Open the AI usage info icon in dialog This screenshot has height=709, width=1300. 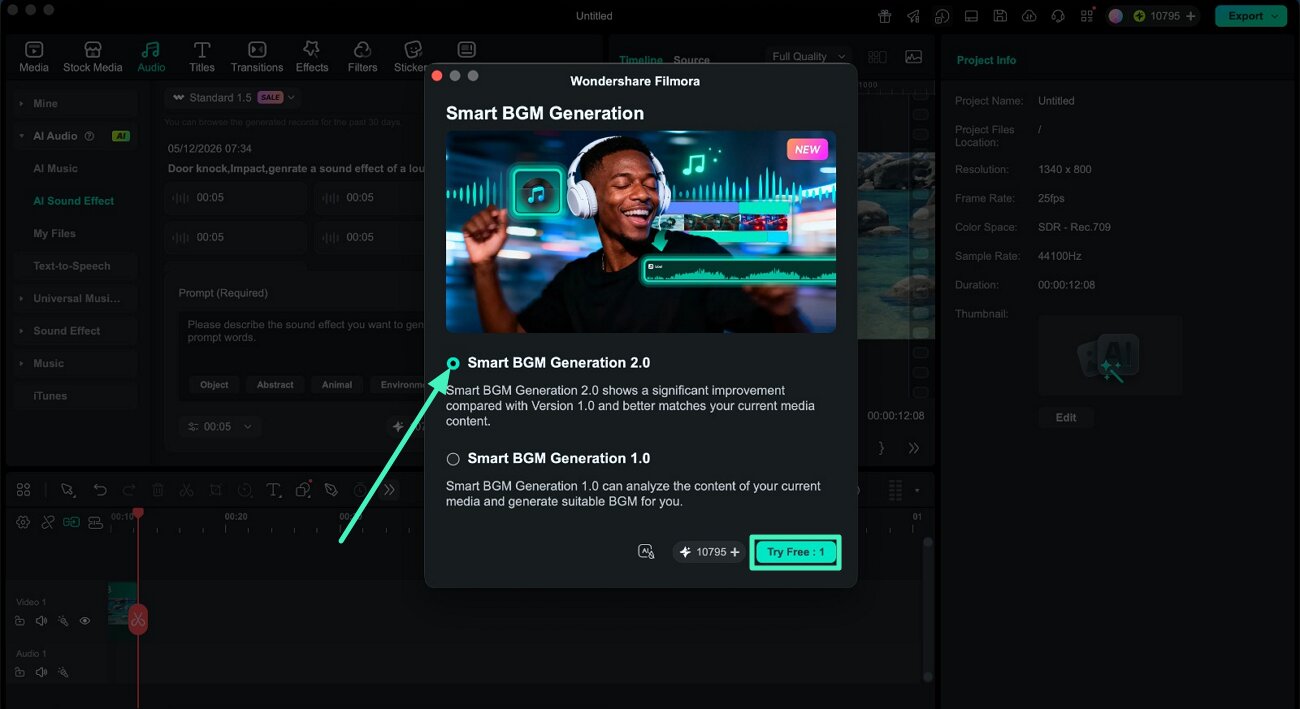pyautogui.click(x=646, y=552)
